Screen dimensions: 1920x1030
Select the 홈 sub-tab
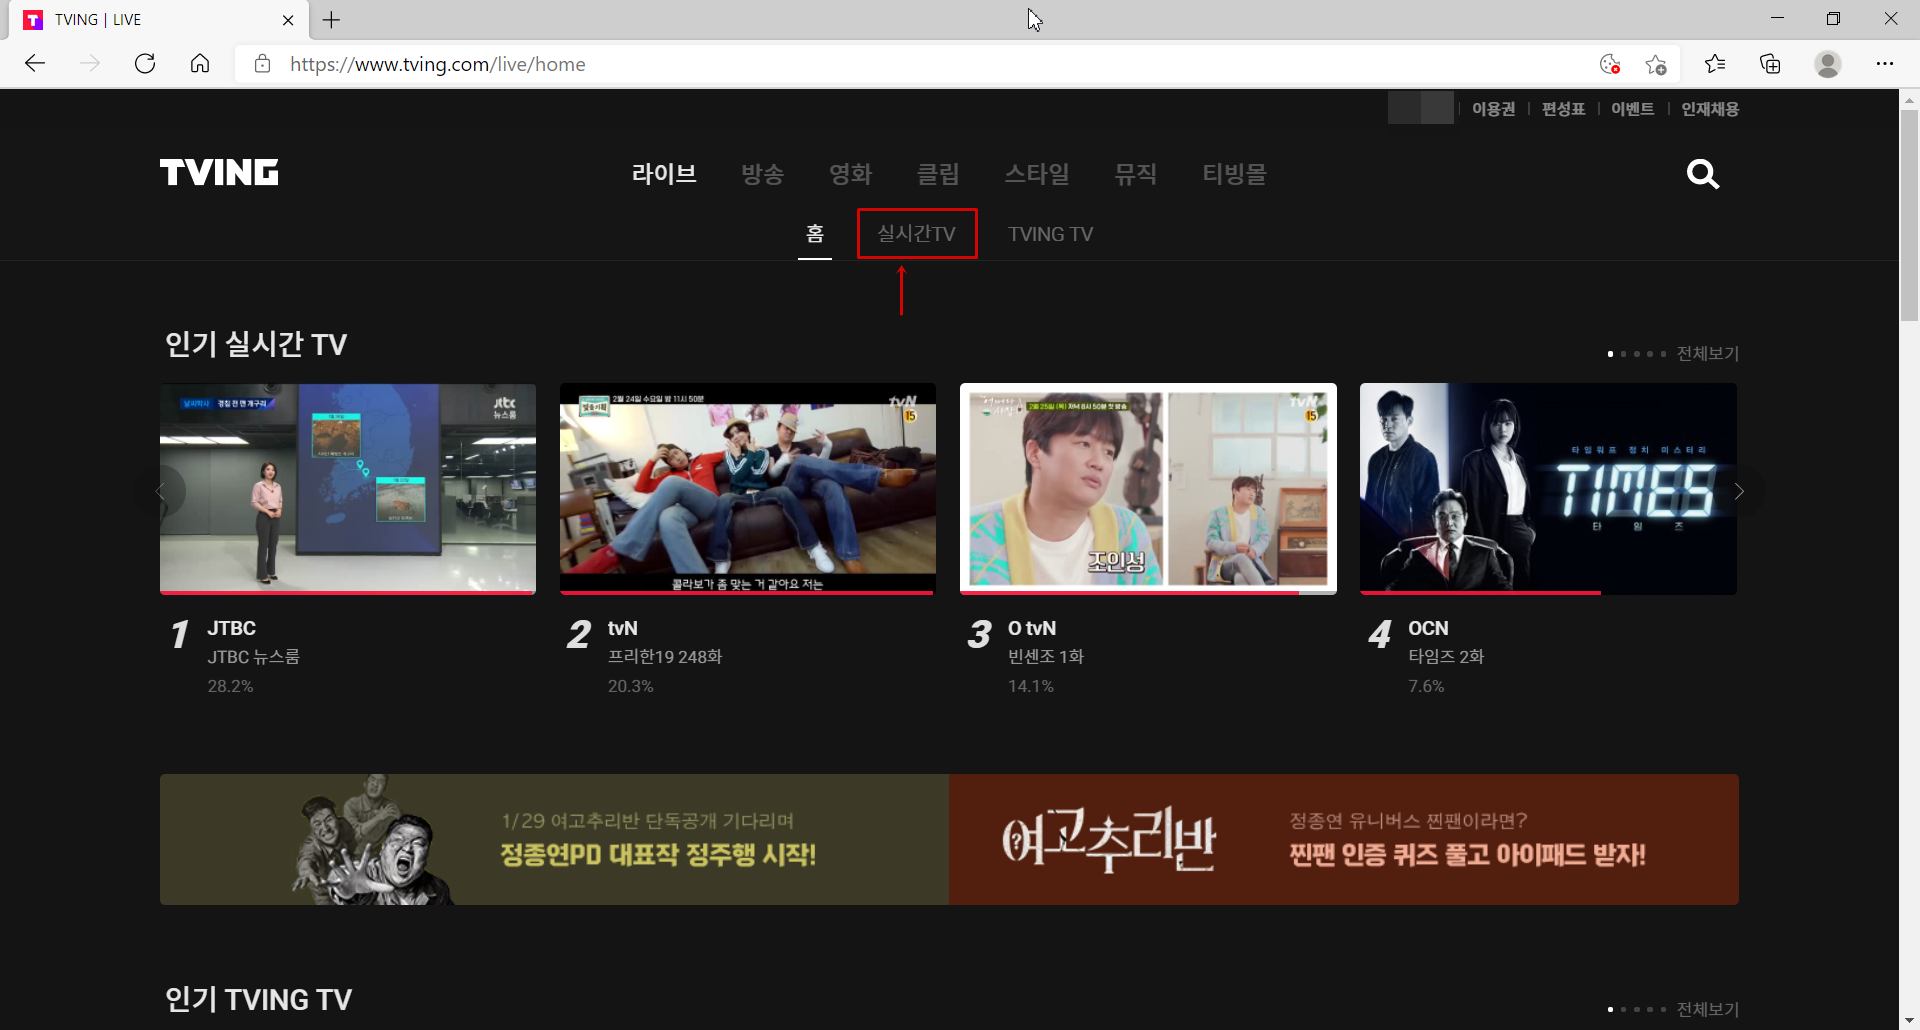tap(815, 234)
